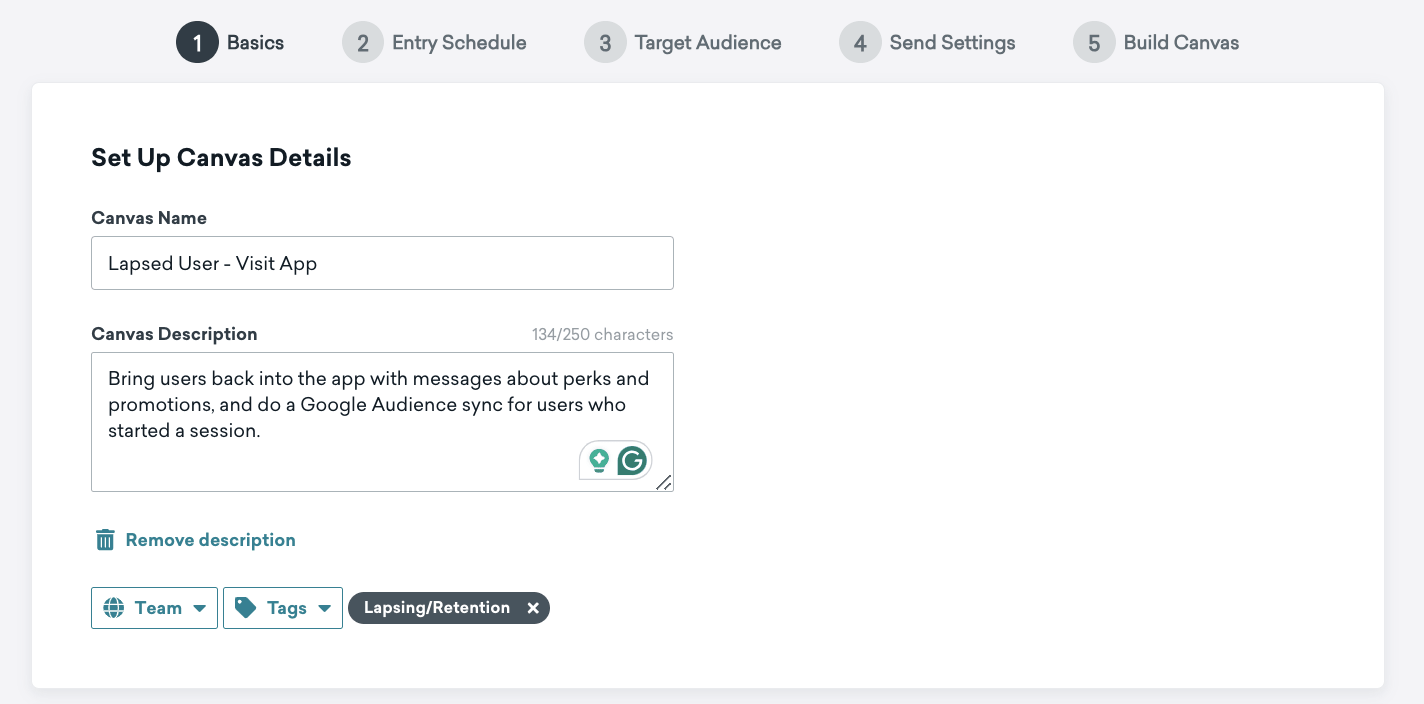Click the 134/250 characters counter
This screenshot has height=704, width=1424.
tap(602, 335)
